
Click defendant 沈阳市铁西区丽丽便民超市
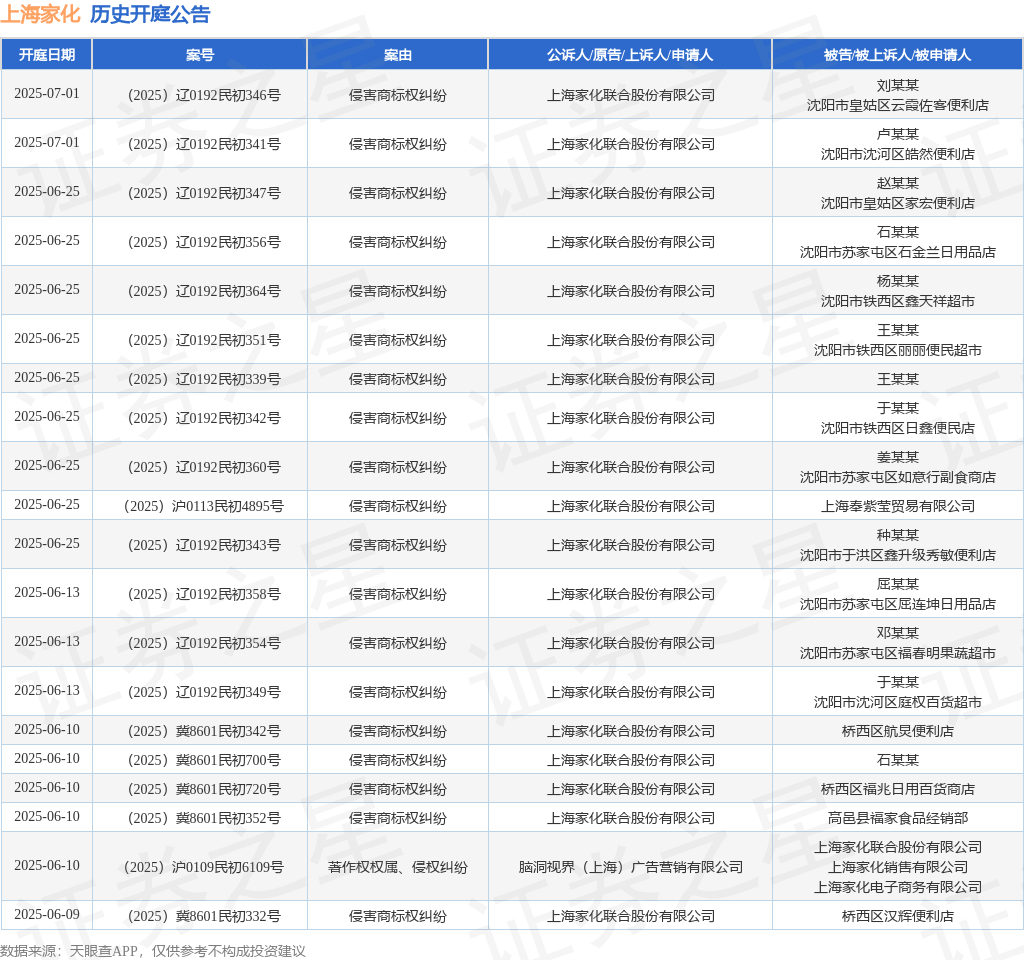(x=897, y=350)
